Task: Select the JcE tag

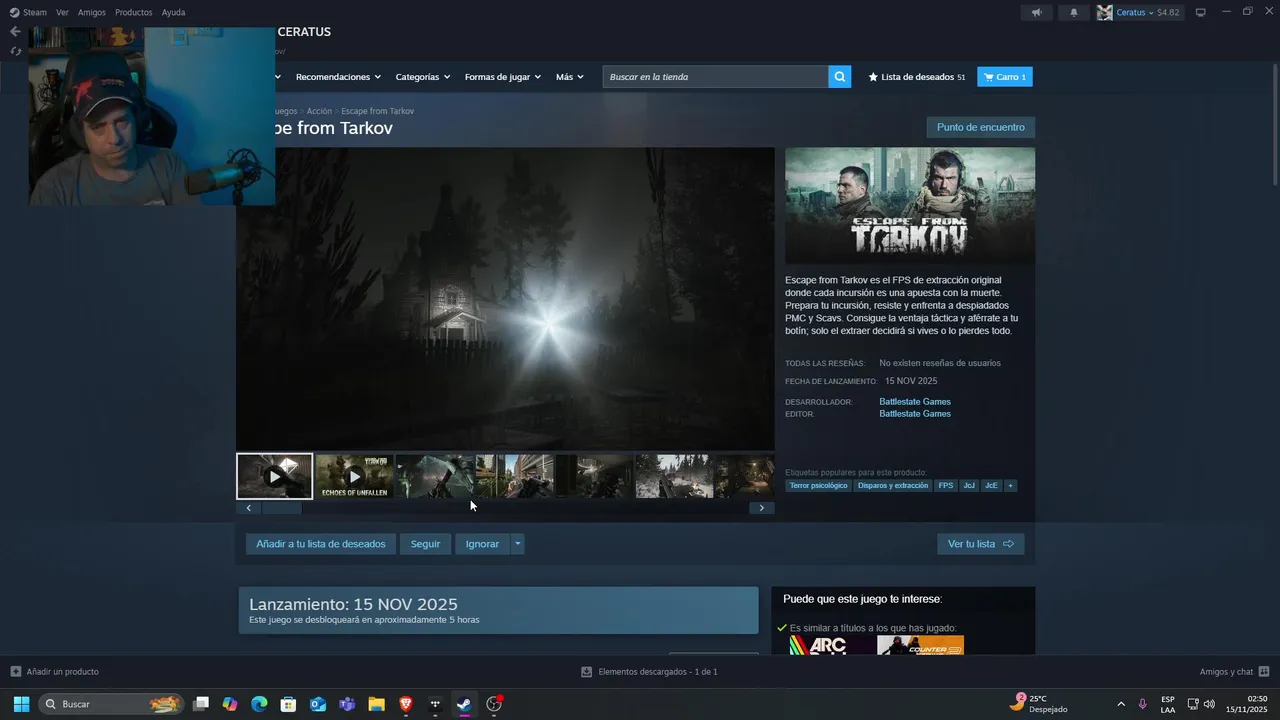Action: coord(991,486)
